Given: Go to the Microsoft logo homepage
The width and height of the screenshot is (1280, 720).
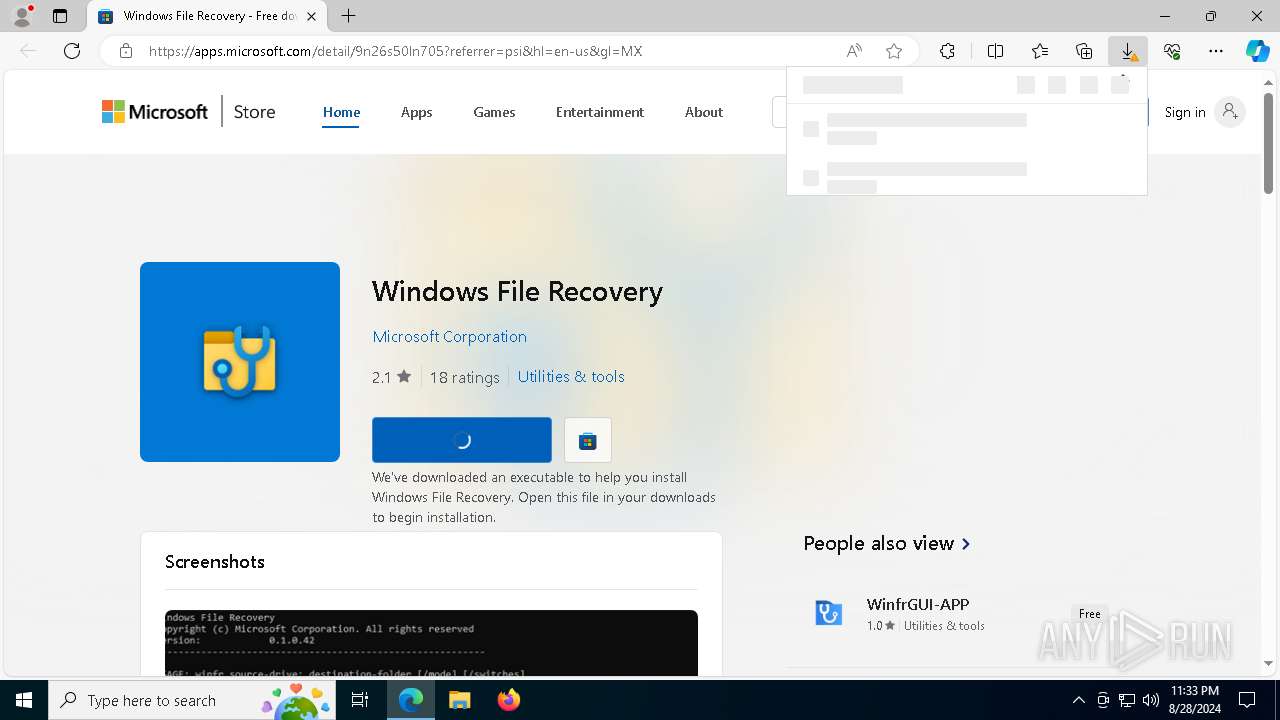Looking at the screenshot, I should [x=155, y=112].
